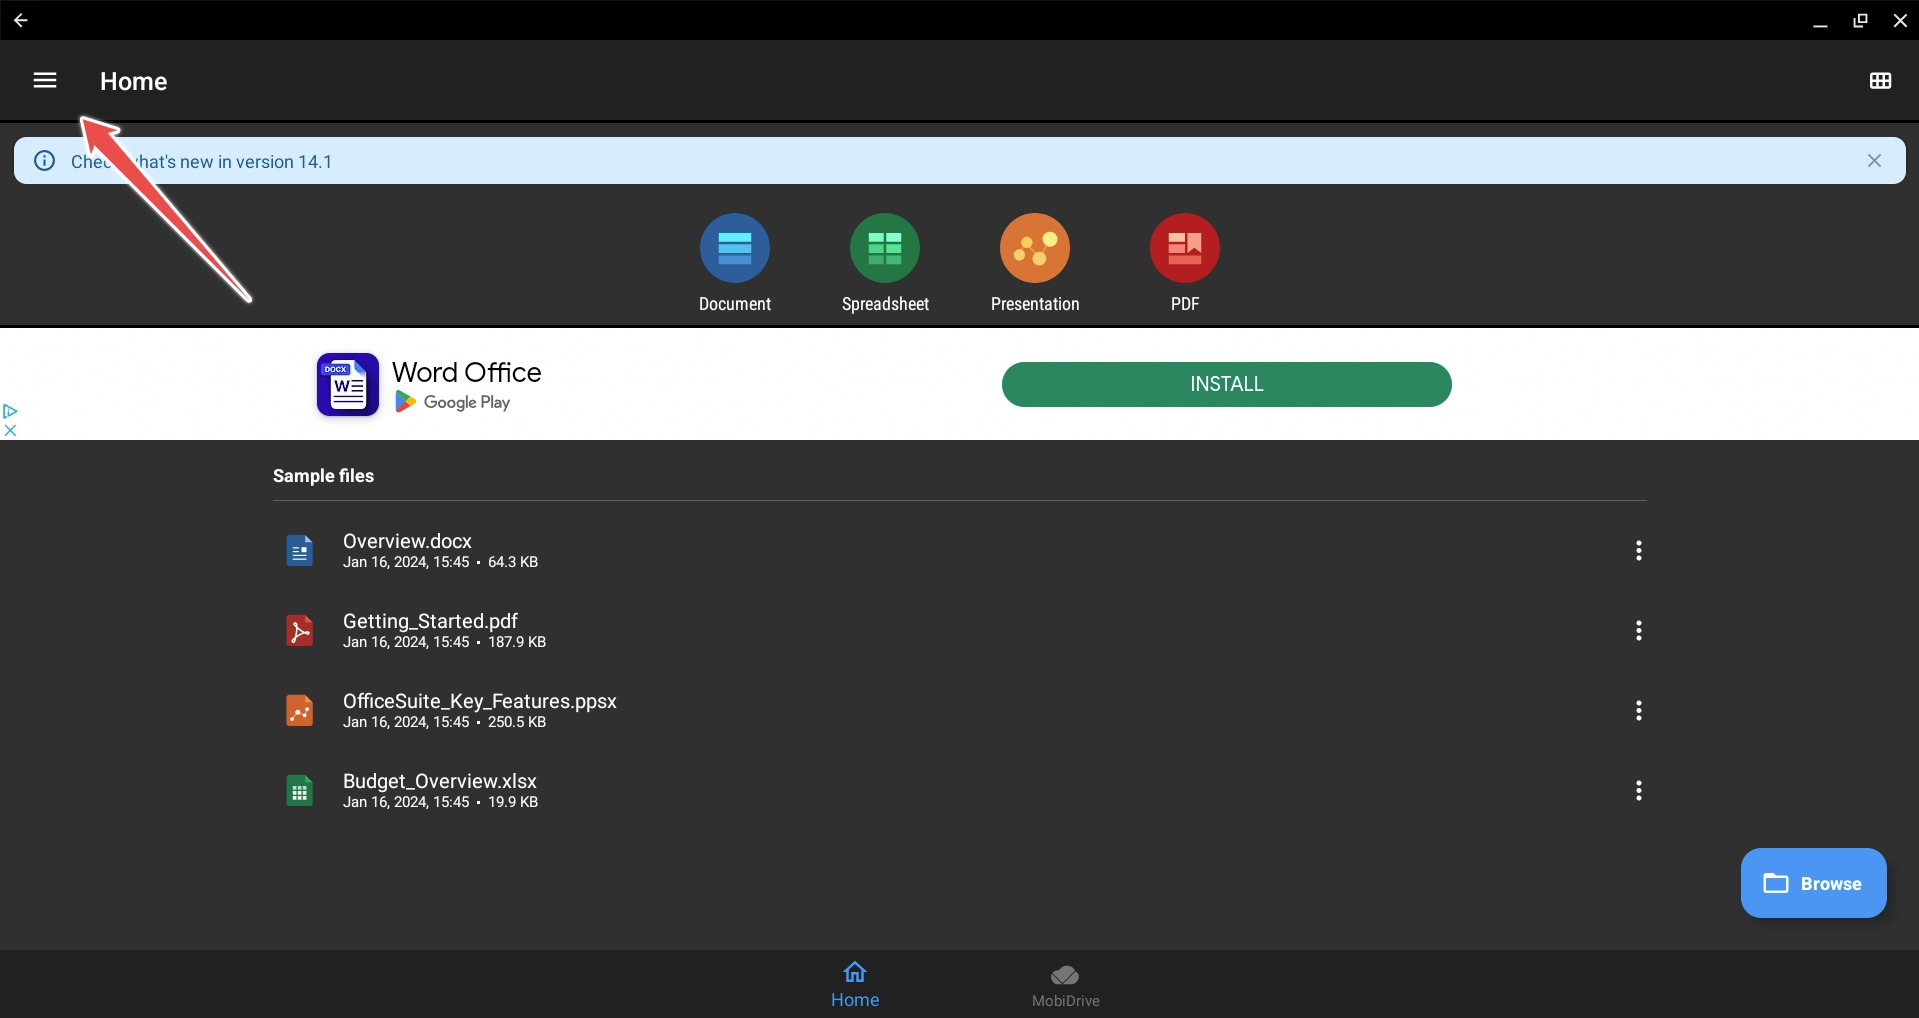Open the hamburger navigation menu

pos(45,81)
